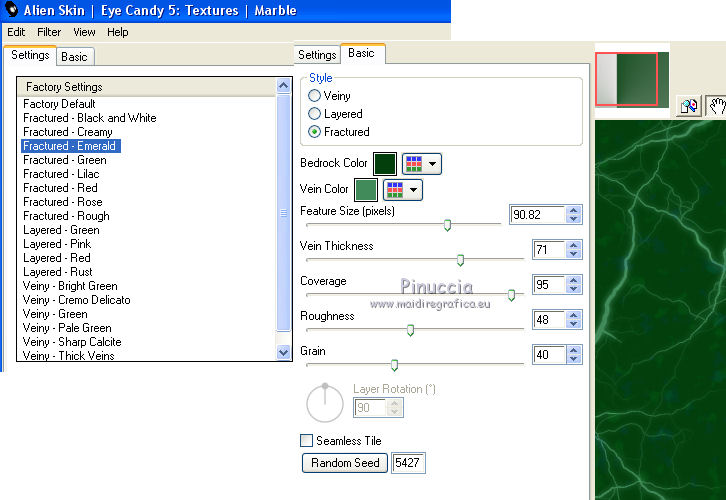Click the Basic tab in right panel
The height and width of the screenshot is (500, 726).
(x=362, y=53)
